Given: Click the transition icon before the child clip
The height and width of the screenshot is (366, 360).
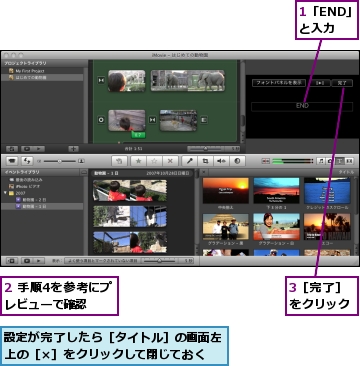Looking at the screenshot, I should pos(101,80).
